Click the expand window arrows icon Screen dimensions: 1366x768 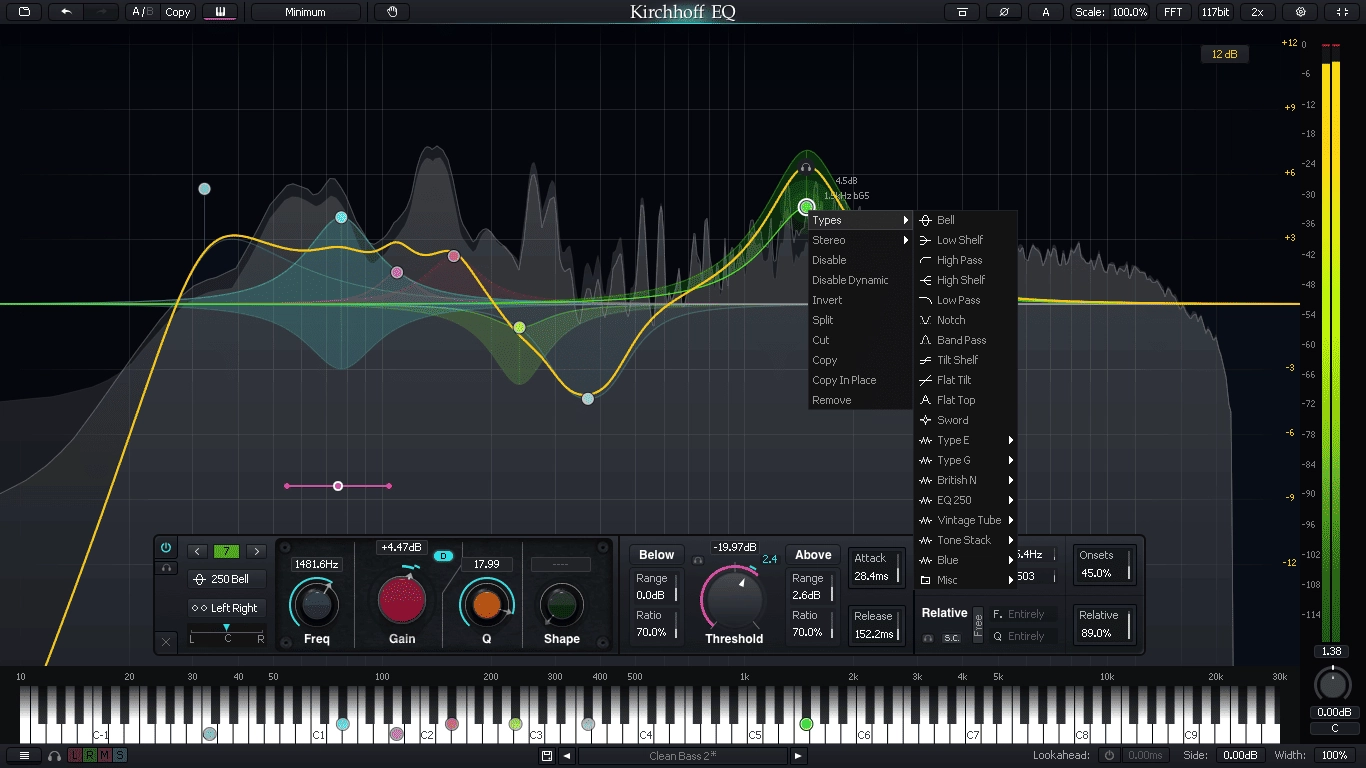1342,12
